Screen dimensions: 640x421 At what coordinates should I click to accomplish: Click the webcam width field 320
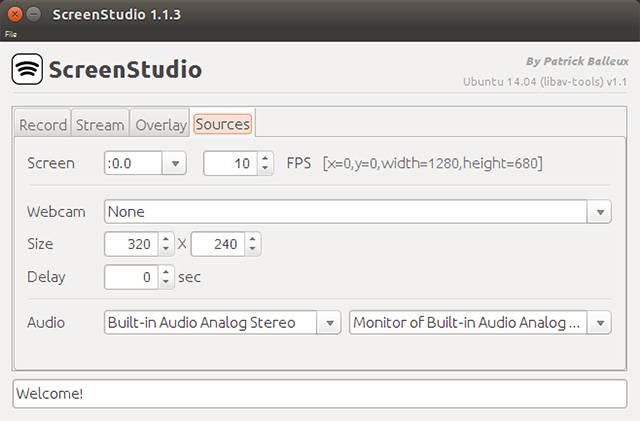point(131,244)
